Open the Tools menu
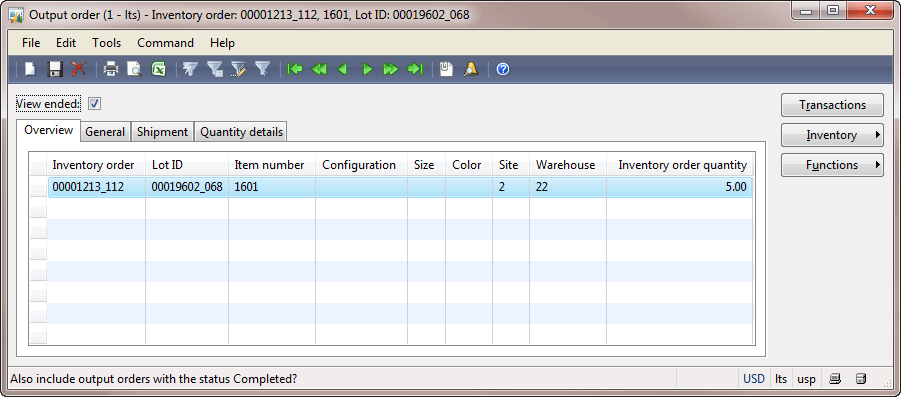Screen dimensions: 901x397 [x=107, y=43]
